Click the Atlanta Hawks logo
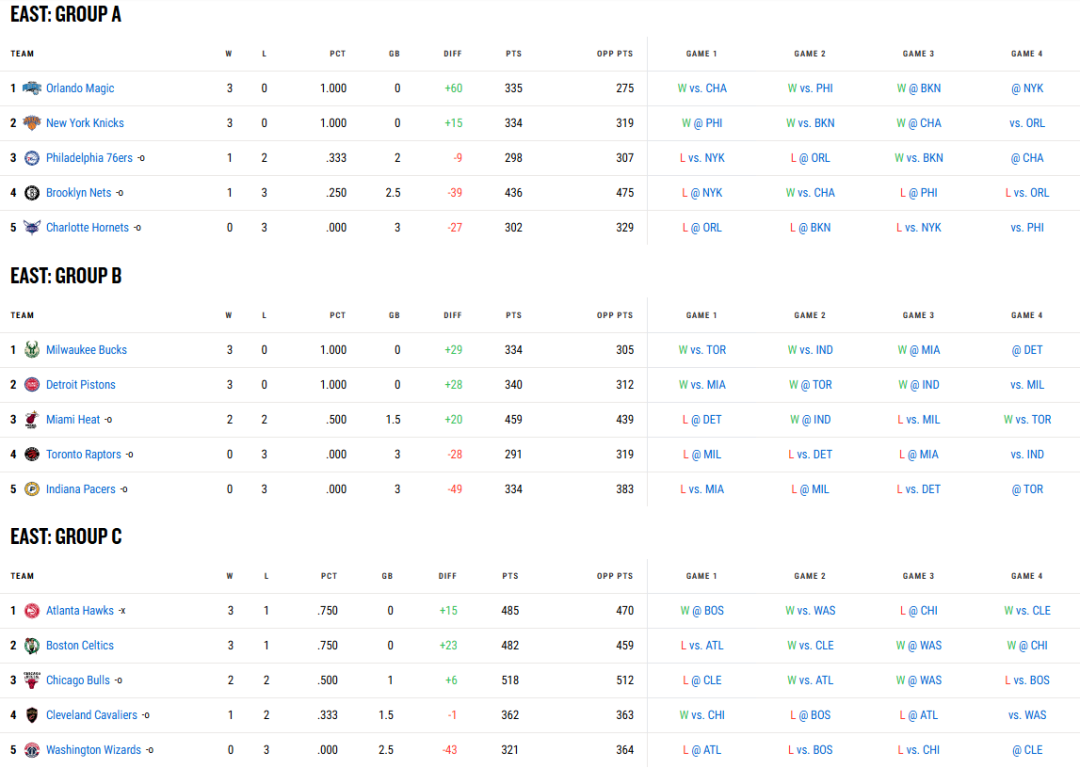The width and height of the screenshot is (1080, 768). pos(32,611)
